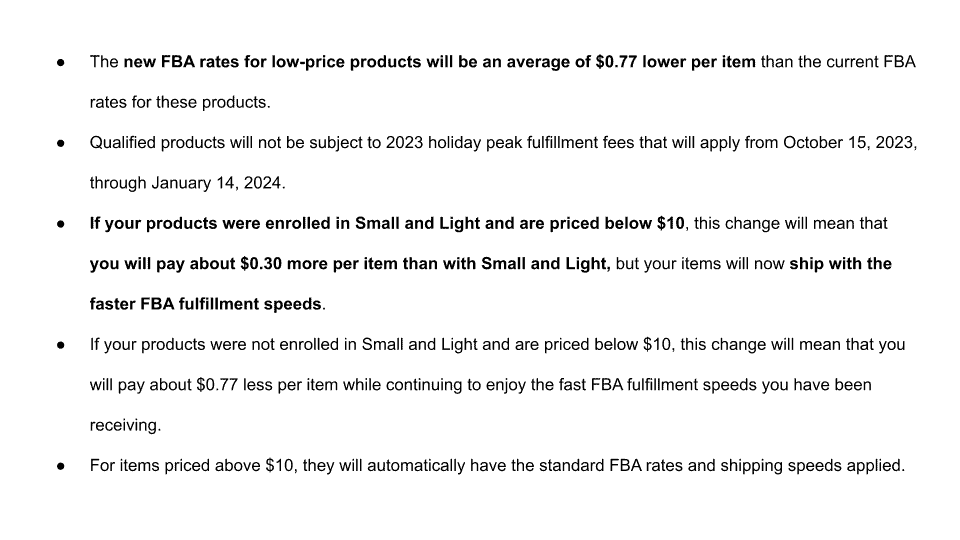Click bold text "faster FBA fulfillment speeds"
This screenshot has width=960, height=540.
[x=205, y=304]
